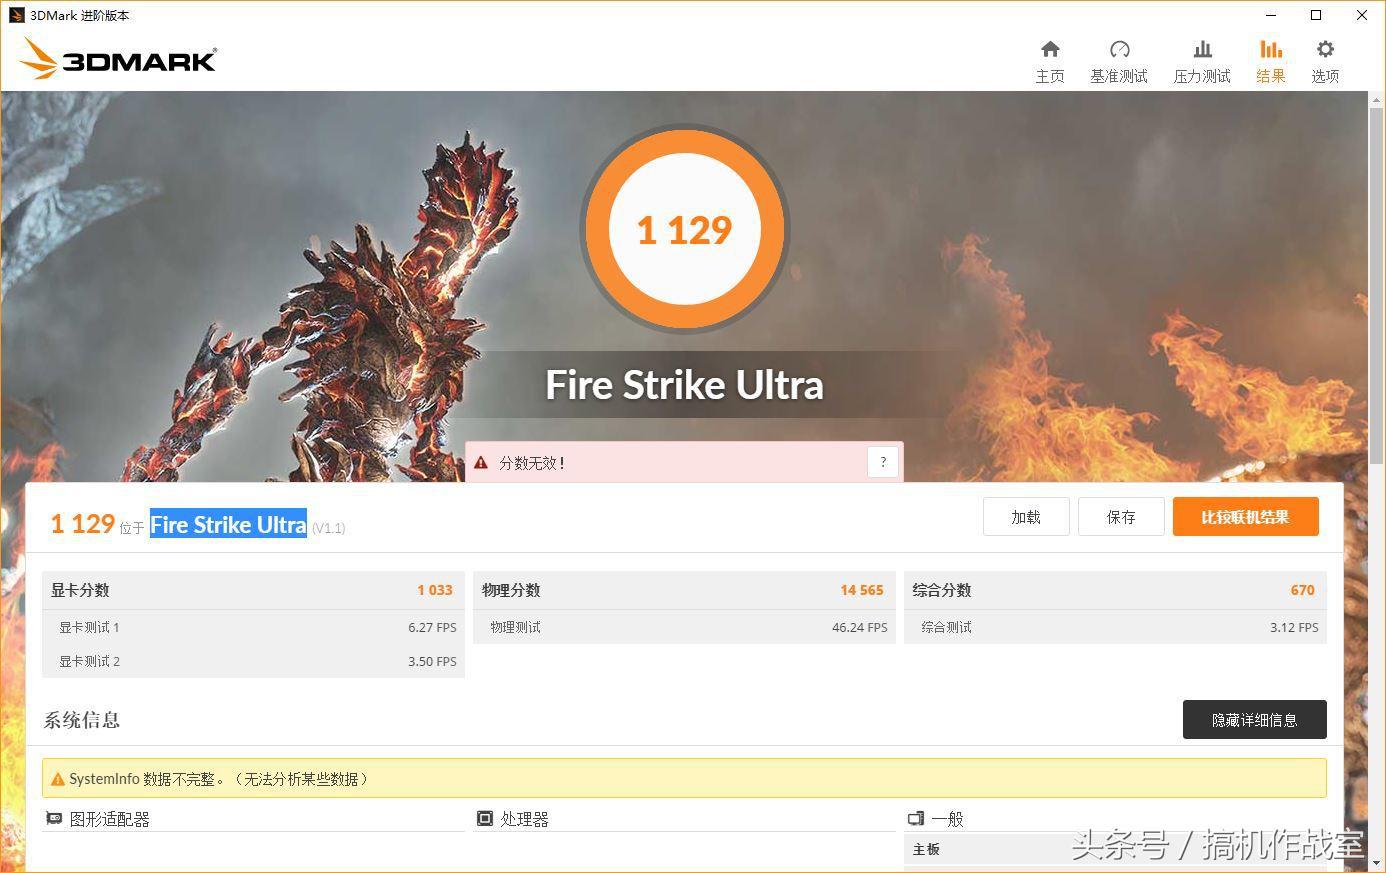Open the options gear (选项)
The height and width of the screenshot is (873, 1386).
[x=1325, y=58]
